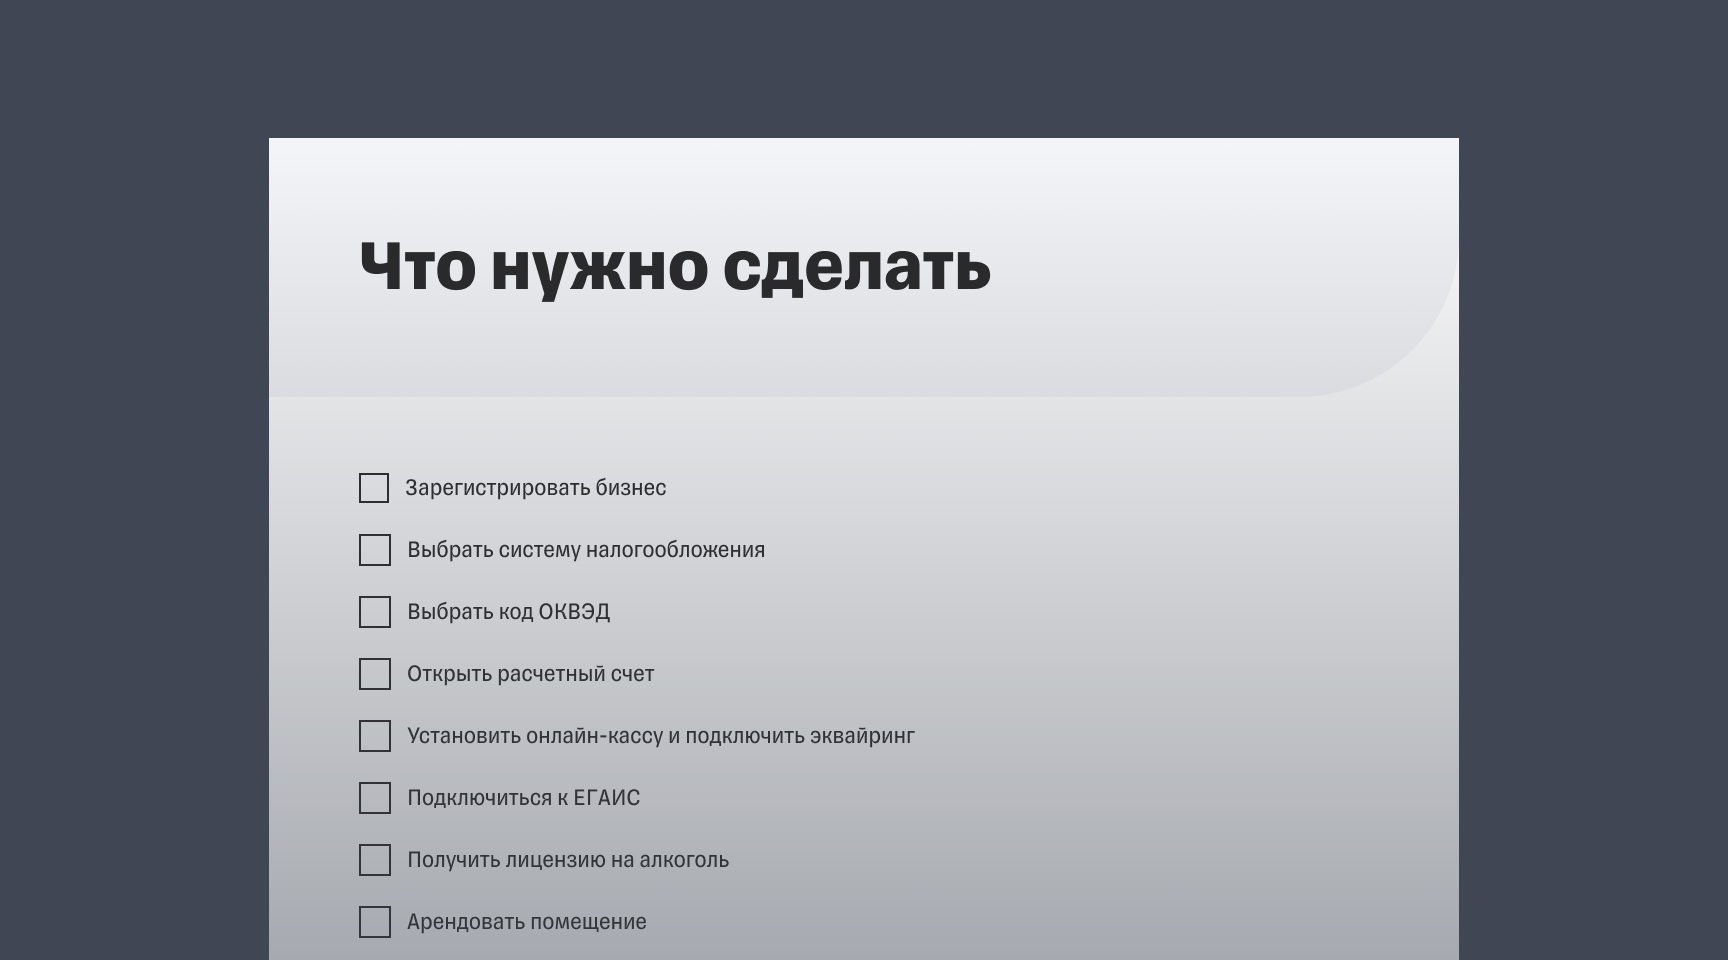Check the «Открыть расчетный счет» checkbox

374,674
